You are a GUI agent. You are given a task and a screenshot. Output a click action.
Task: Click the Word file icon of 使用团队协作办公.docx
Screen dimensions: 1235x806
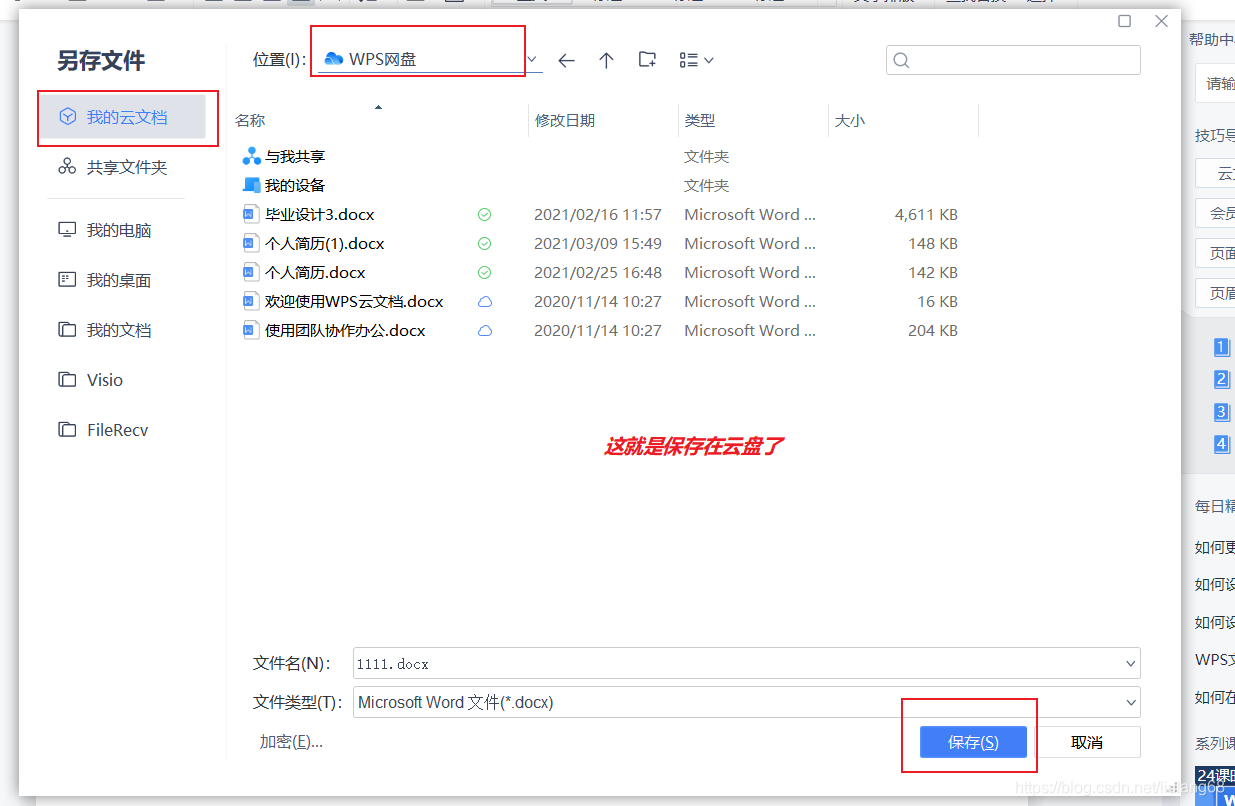click(251, 330)
